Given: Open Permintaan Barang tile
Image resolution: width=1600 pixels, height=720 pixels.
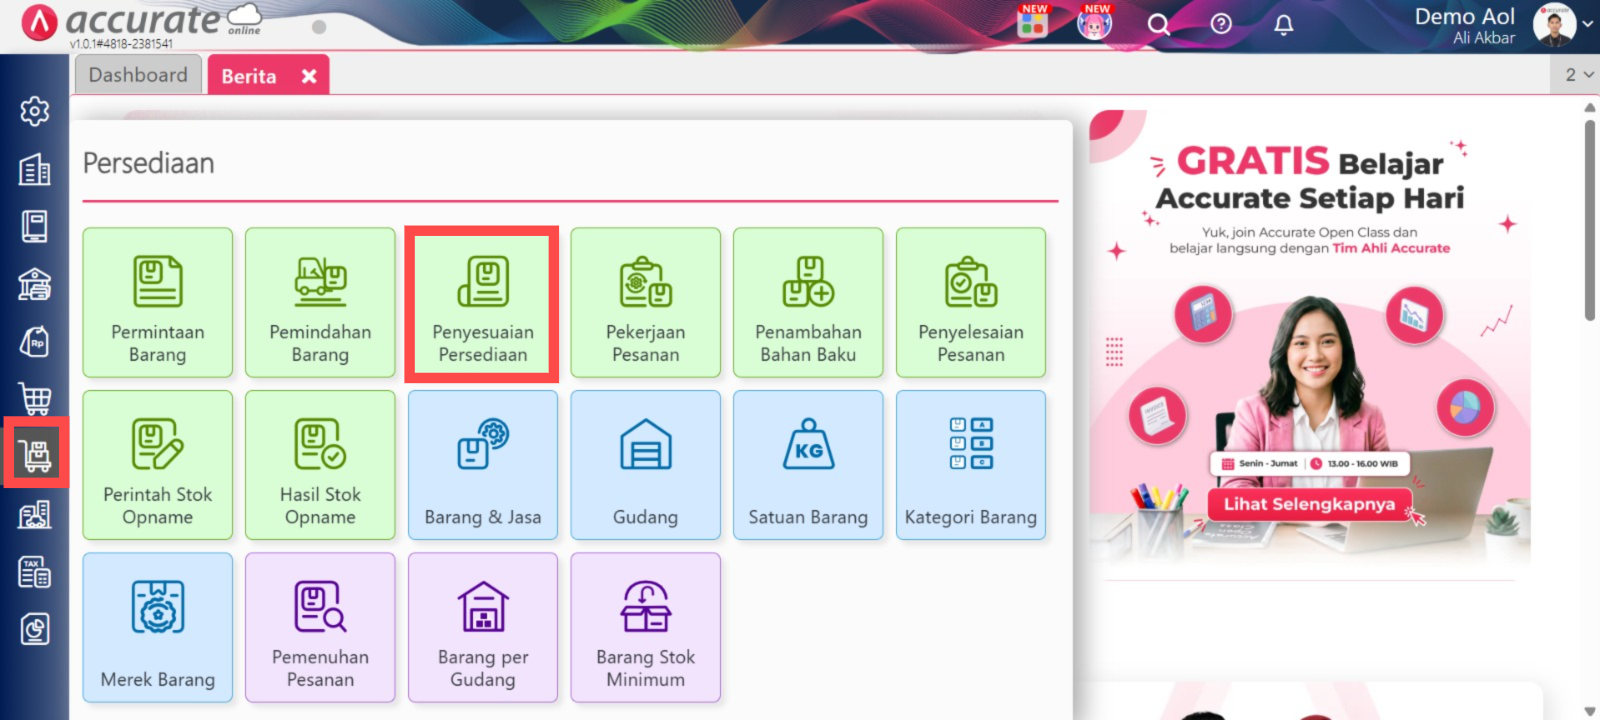Looking at the screenshot, I should pyautogui.click(x=158, y=302).
